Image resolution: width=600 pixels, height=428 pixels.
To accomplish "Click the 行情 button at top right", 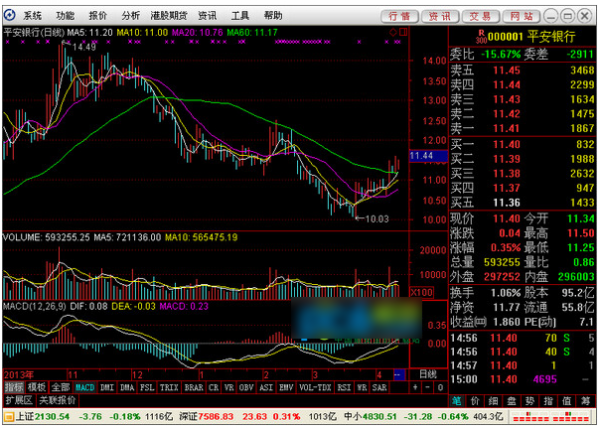I will [x=399, y=16].
